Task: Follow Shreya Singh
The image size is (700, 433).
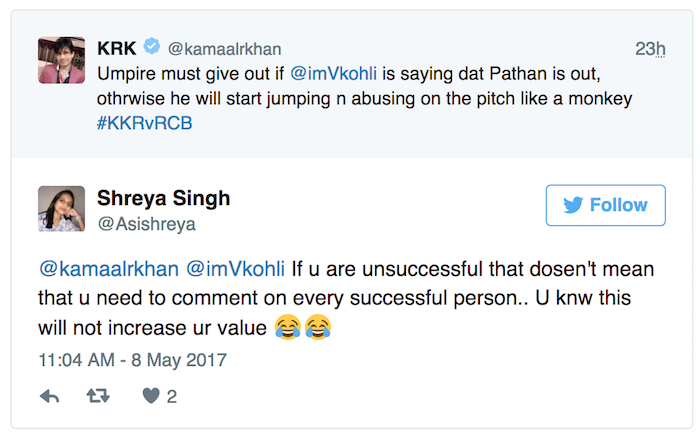Action: [605, 205]
